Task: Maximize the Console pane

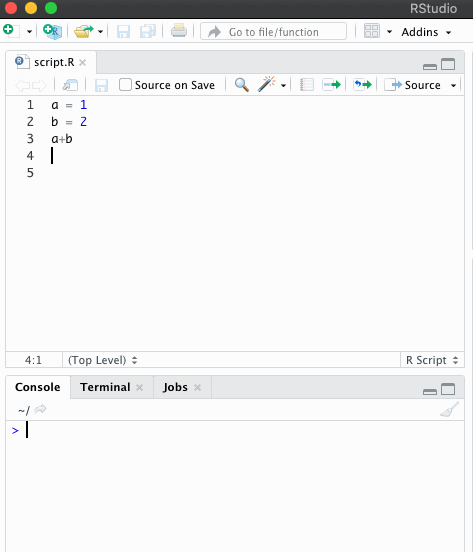Action: coord(448,389)
